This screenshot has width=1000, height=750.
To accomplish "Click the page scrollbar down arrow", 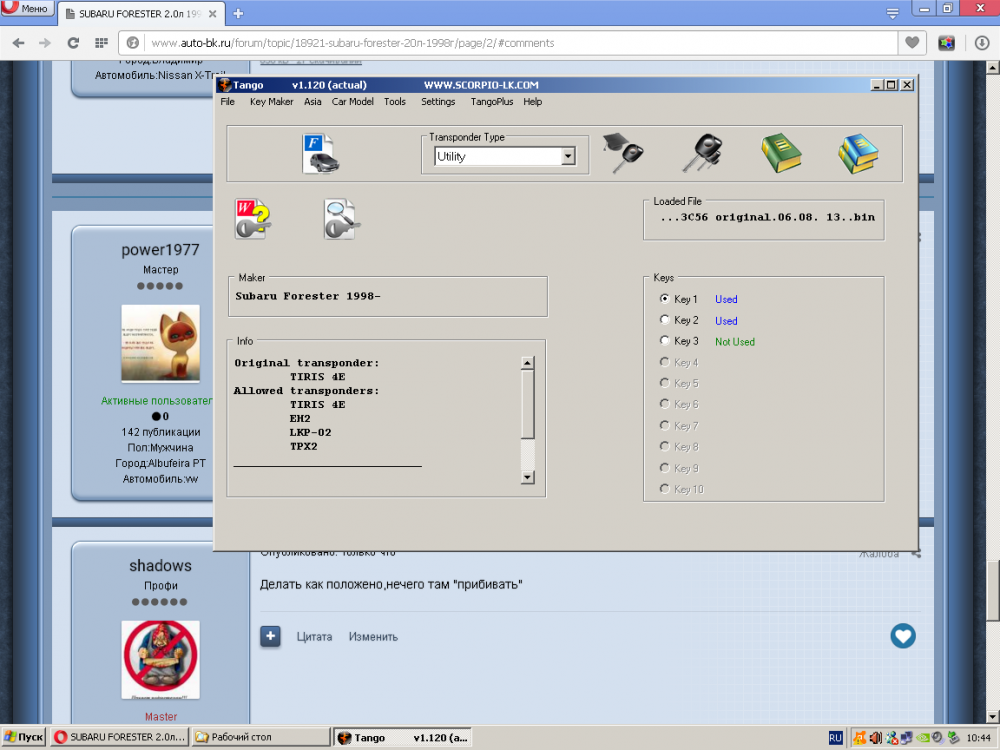I will 993,716.
